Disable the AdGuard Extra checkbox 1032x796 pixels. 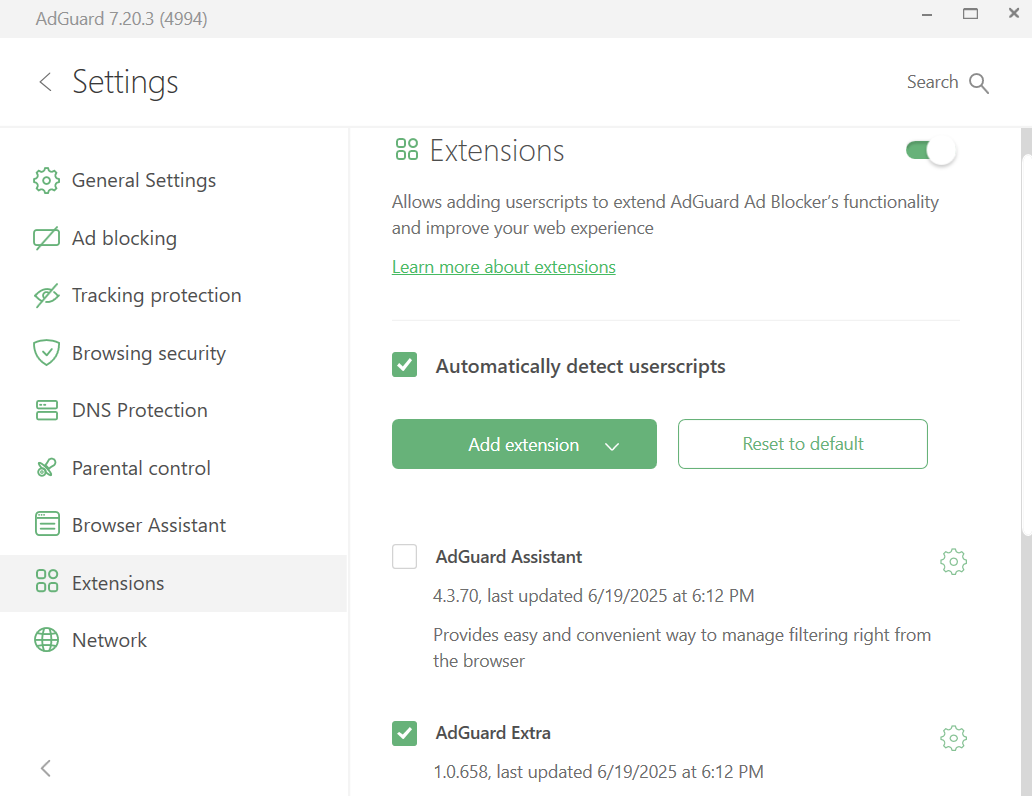pyautogui.click(x=404, y=733)
